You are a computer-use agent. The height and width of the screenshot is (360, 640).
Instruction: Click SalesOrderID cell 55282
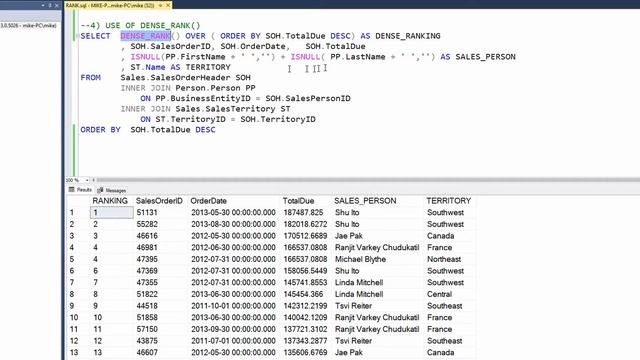point(147,224)
